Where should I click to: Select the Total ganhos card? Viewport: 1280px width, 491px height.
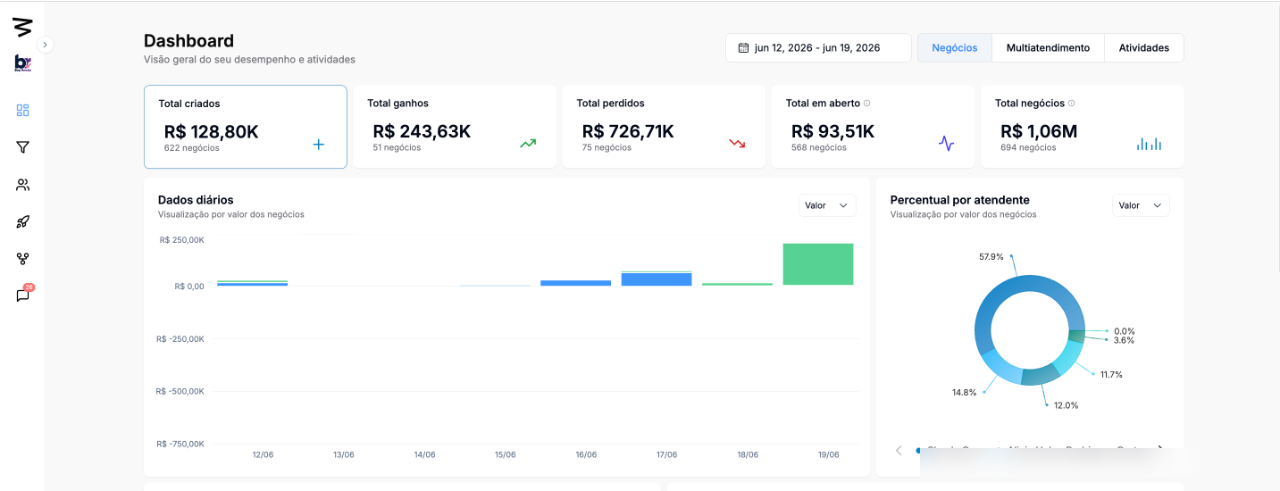pos(455,126)
